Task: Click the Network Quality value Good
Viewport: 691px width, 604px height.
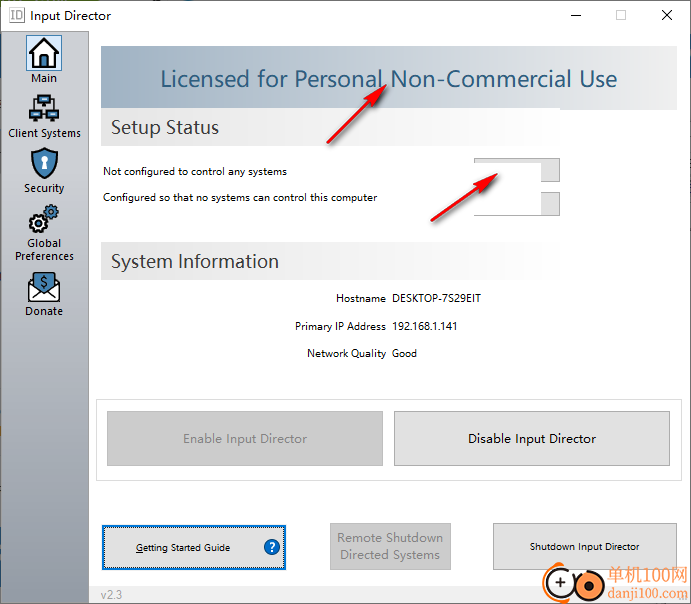Action: [404, 353]
